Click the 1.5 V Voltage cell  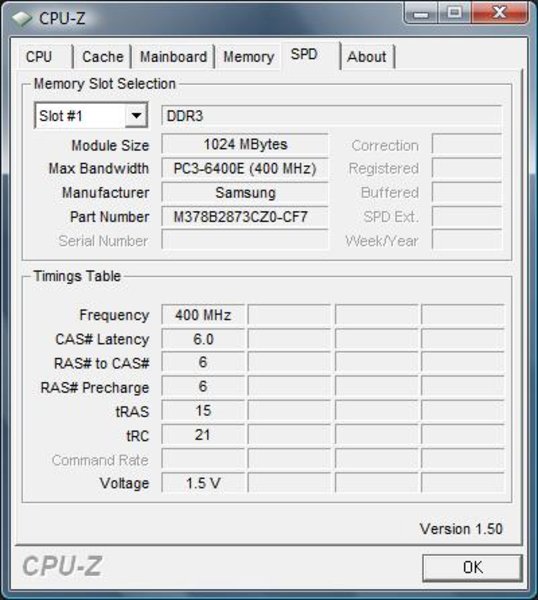tap(203, 483)
